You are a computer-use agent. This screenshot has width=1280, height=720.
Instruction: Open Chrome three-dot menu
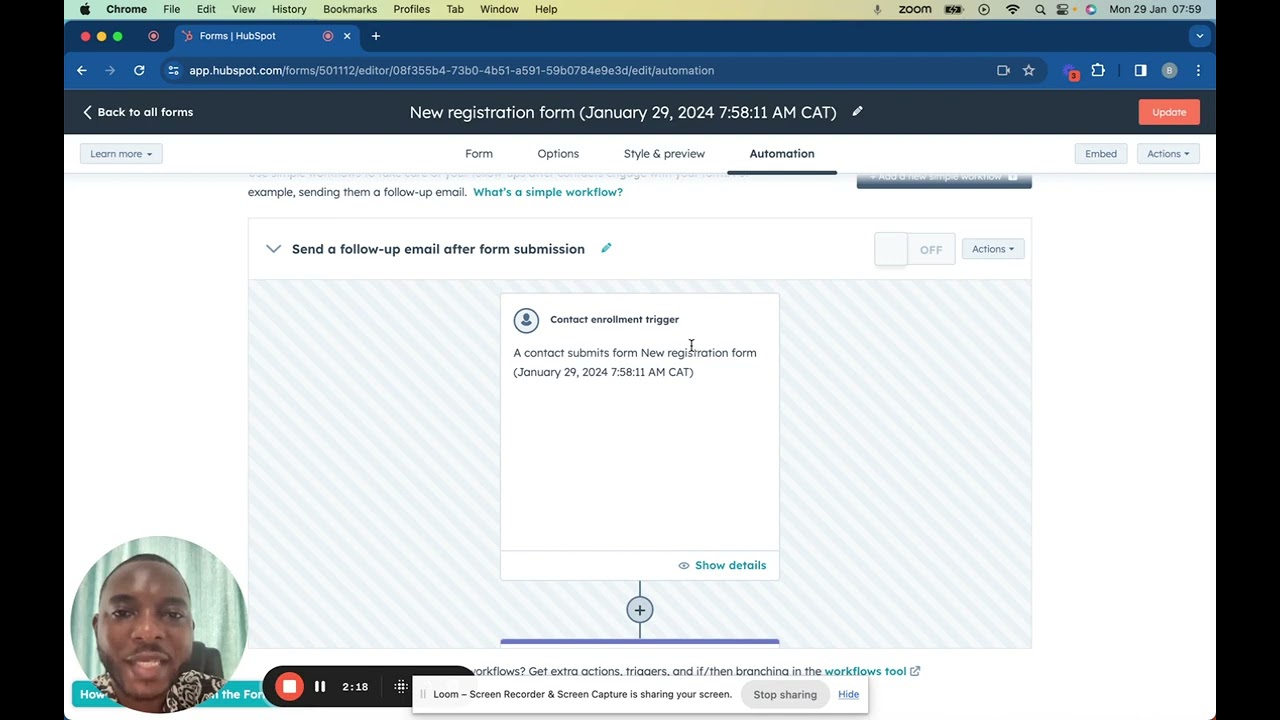click(x=1198, y=70)
